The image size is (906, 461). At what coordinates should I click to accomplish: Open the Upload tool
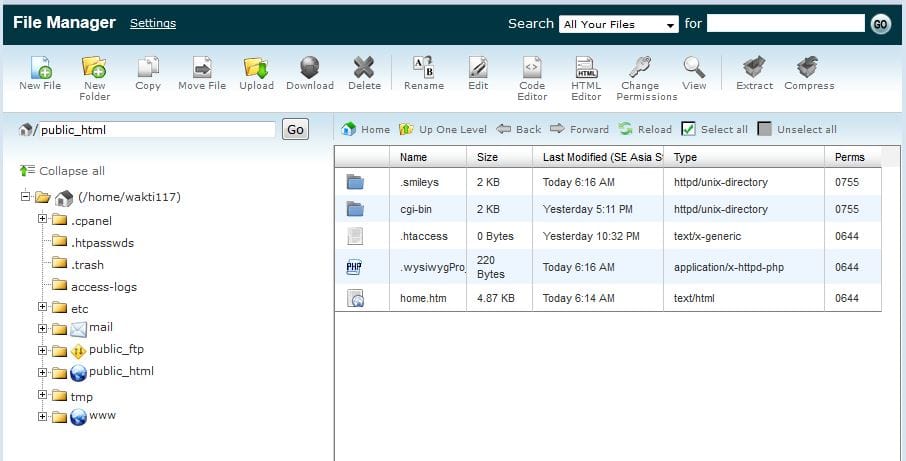pyautogui.click(x=256, y=68)
